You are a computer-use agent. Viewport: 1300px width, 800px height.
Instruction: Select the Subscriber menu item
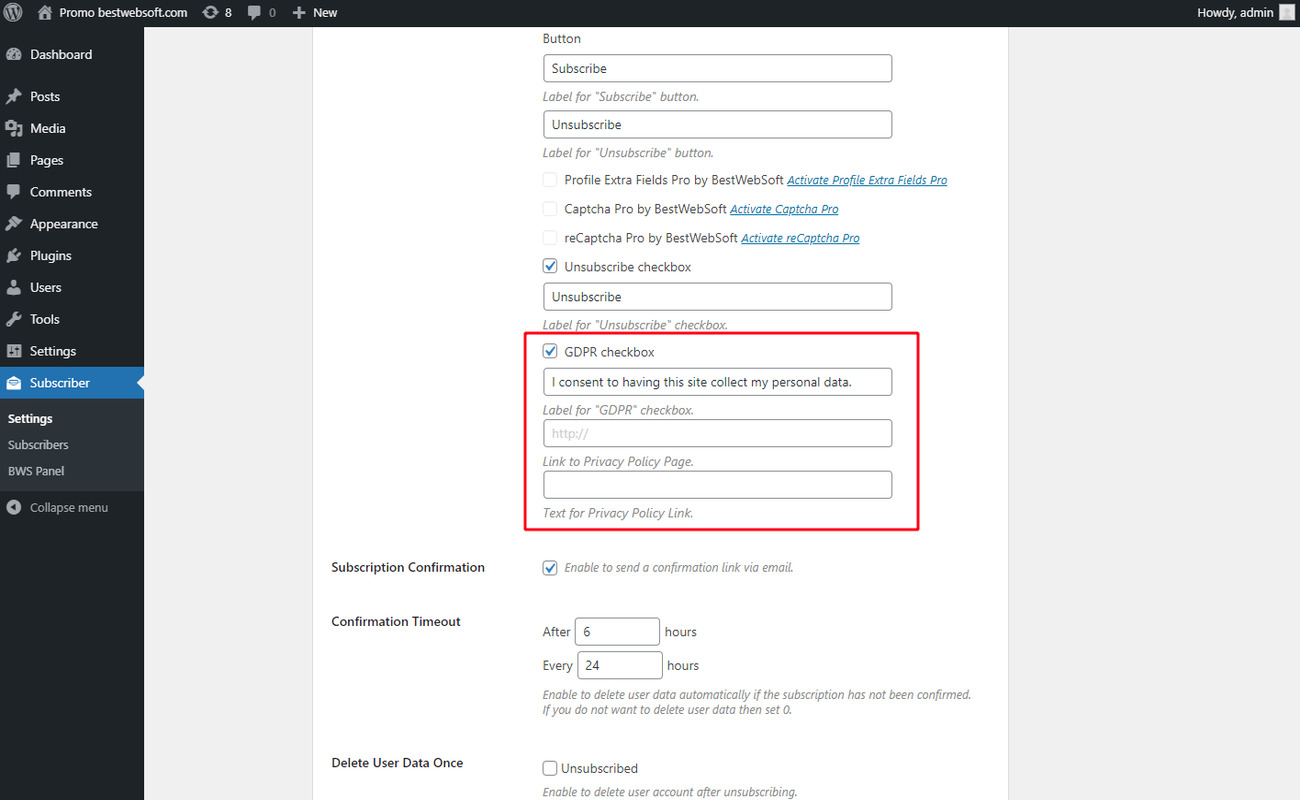[x=72, y=383]
